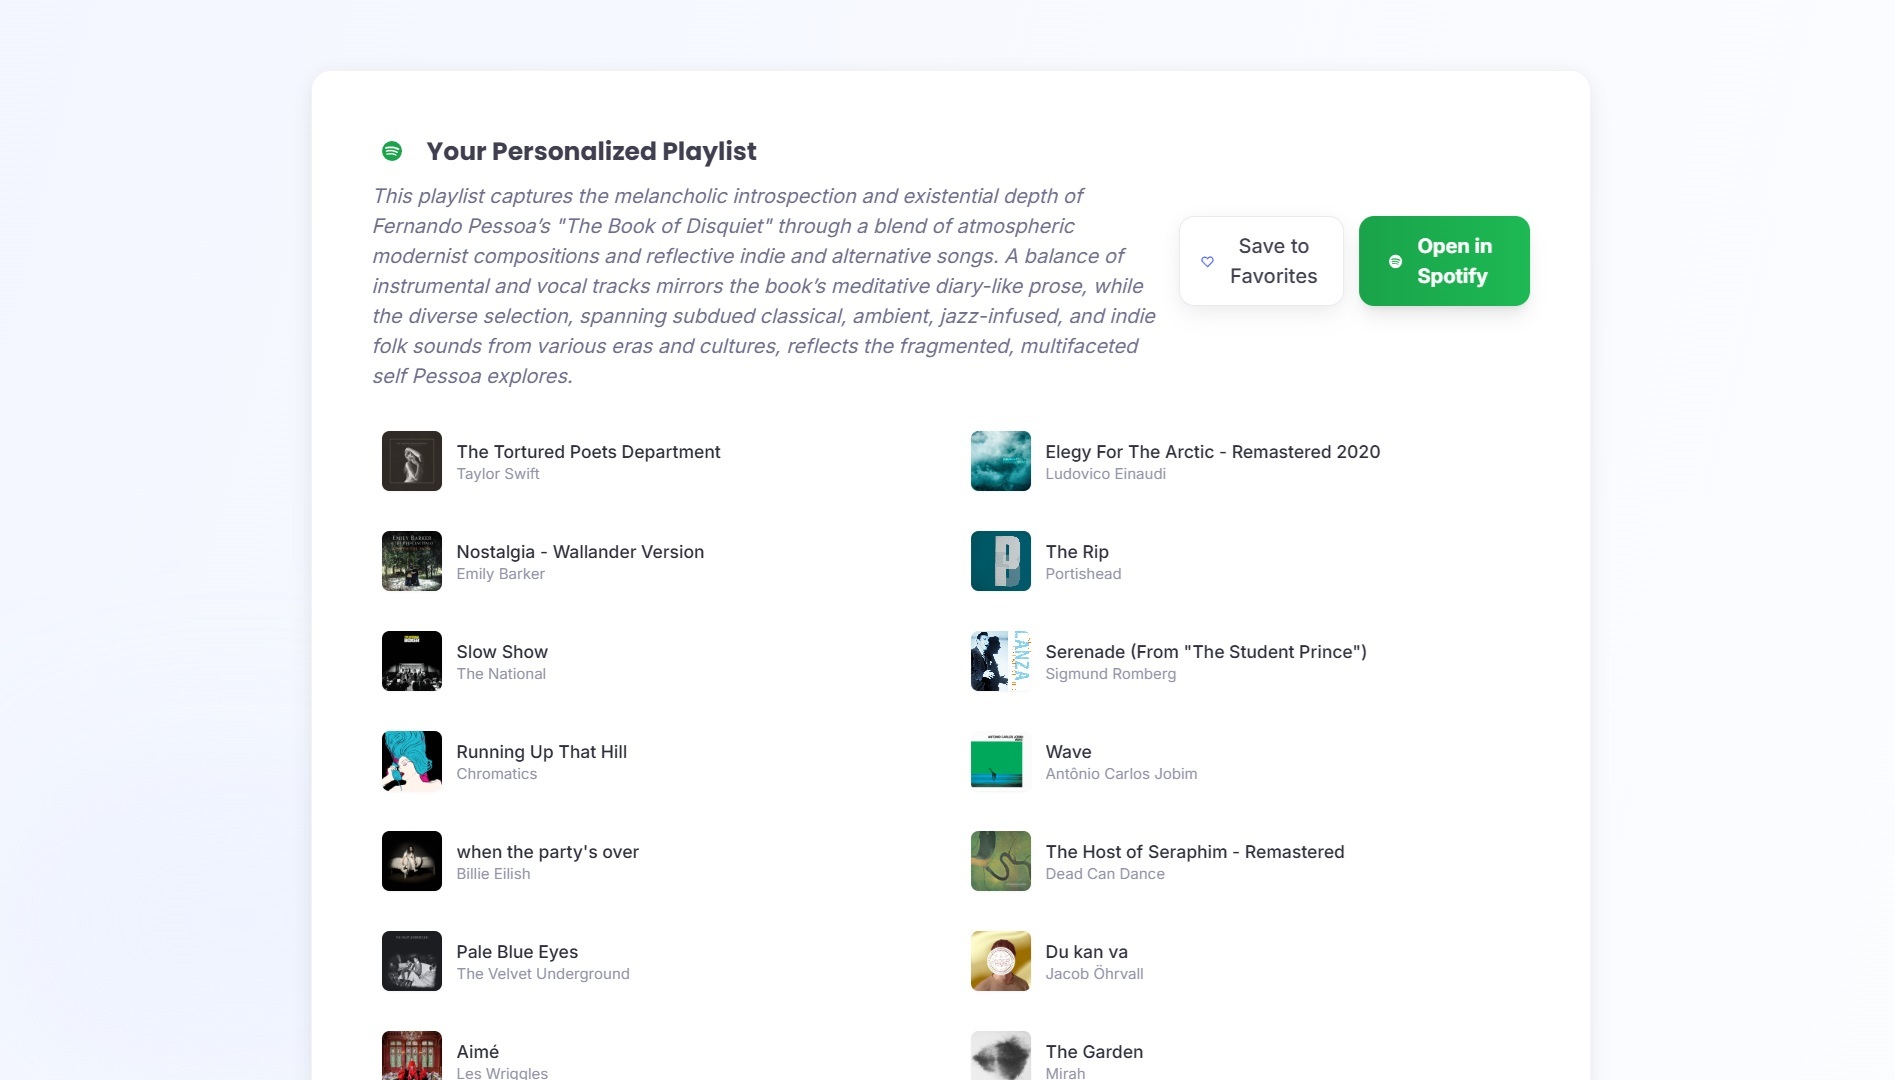The width and height of the screenshot is (1895, 1080).
Task: Open the playlist in Spotify
Action: (x=1444, y=261)
